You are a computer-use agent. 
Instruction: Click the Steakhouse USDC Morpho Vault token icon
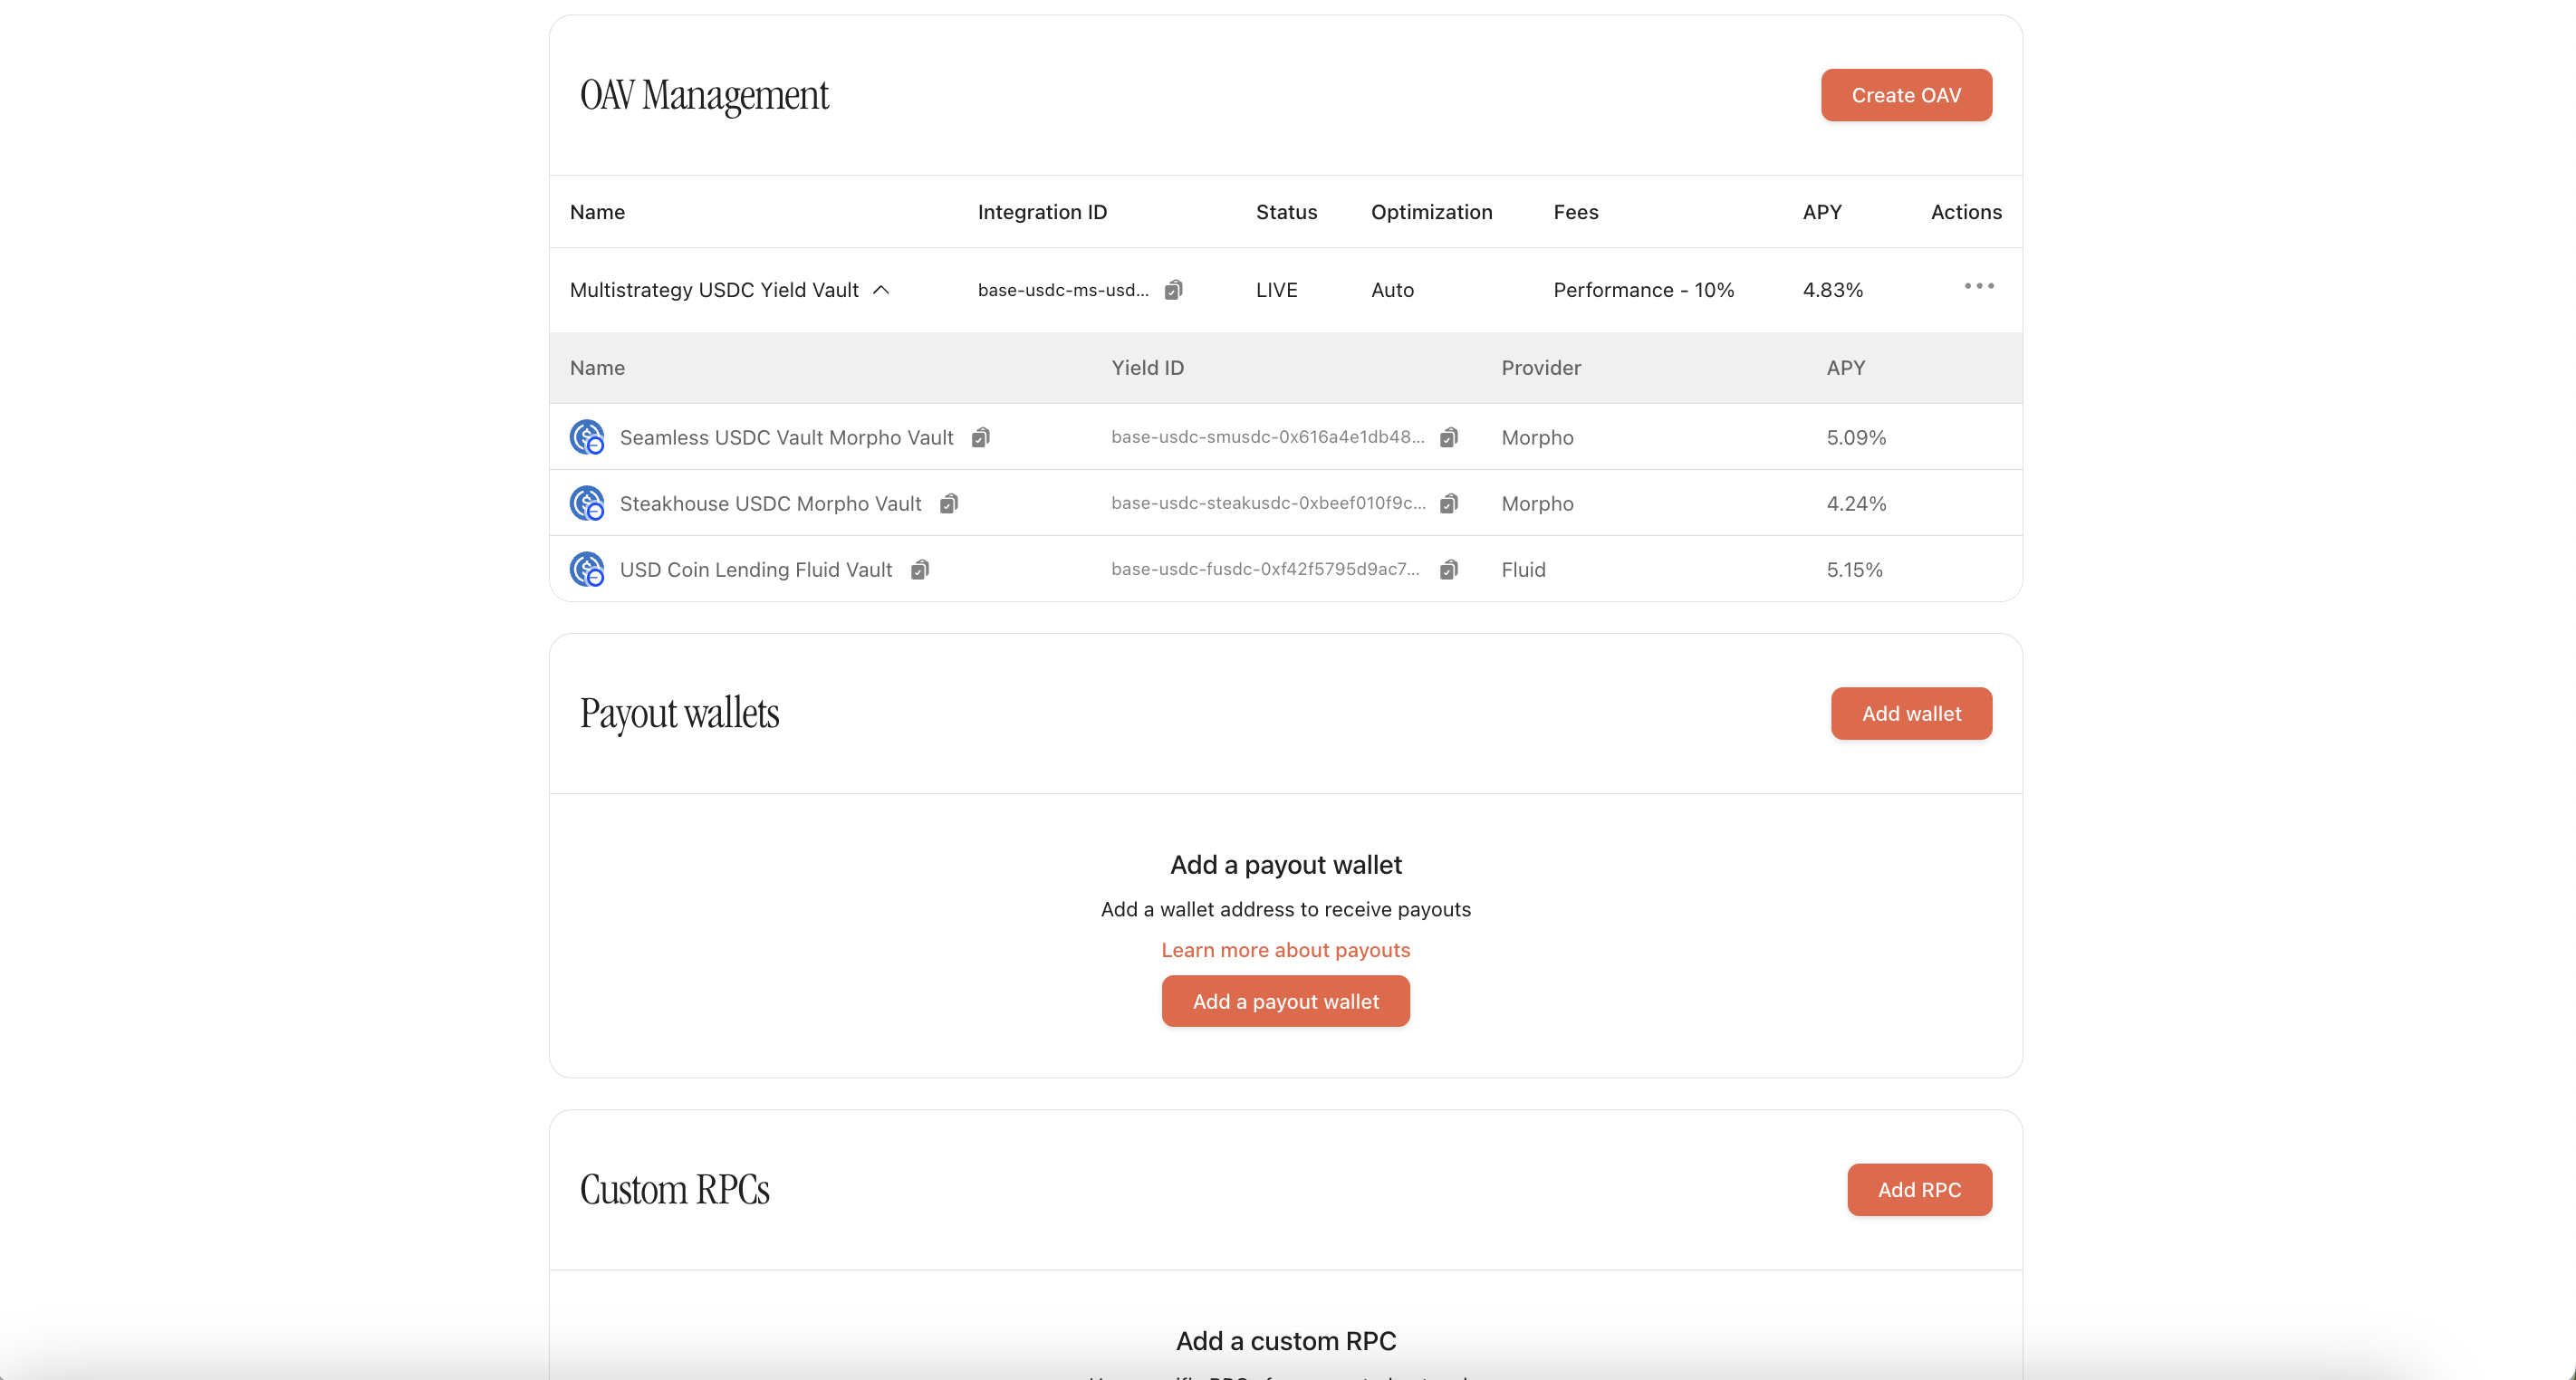click(587, 503)
